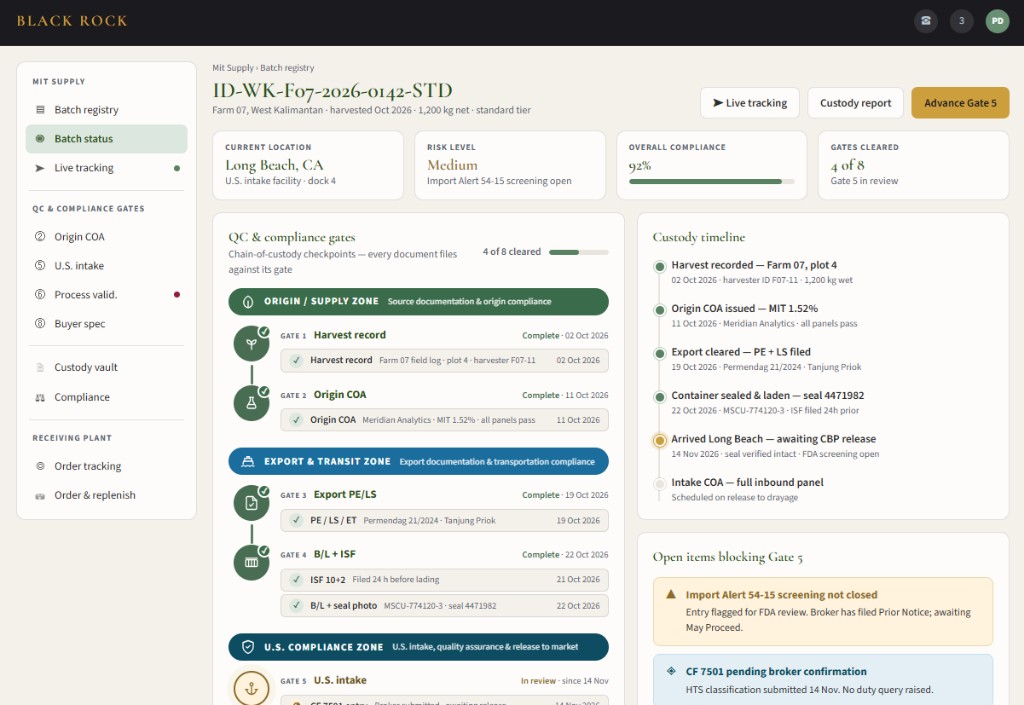Screen dimensions: 1024x705
Task: Click the Current Location card
Action: pos(308,165)
